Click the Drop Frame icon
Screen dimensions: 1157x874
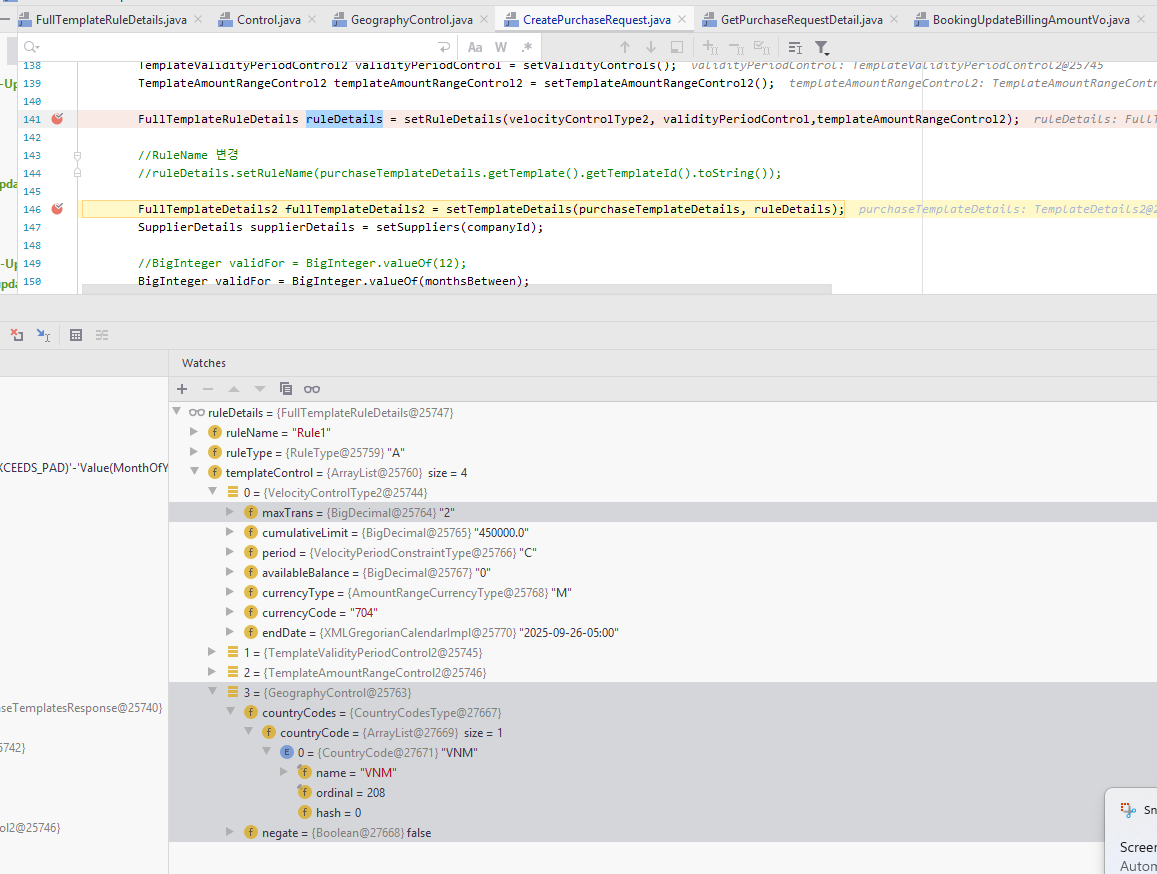[x=17, y=336]
